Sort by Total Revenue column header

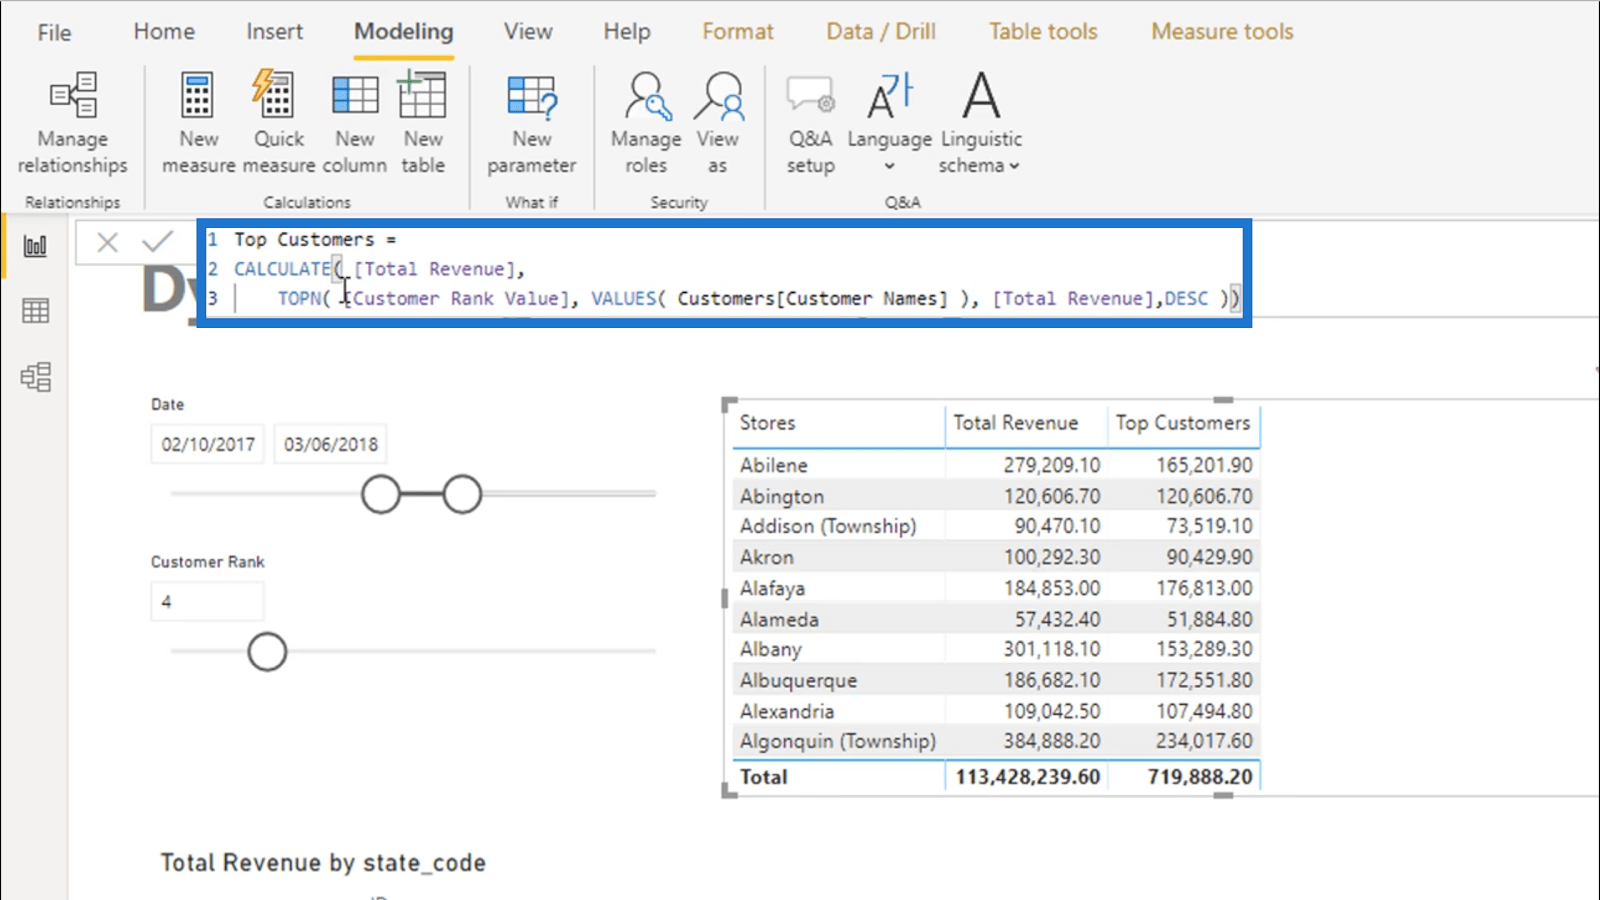pyautogui.click(x=1015, y=423)
